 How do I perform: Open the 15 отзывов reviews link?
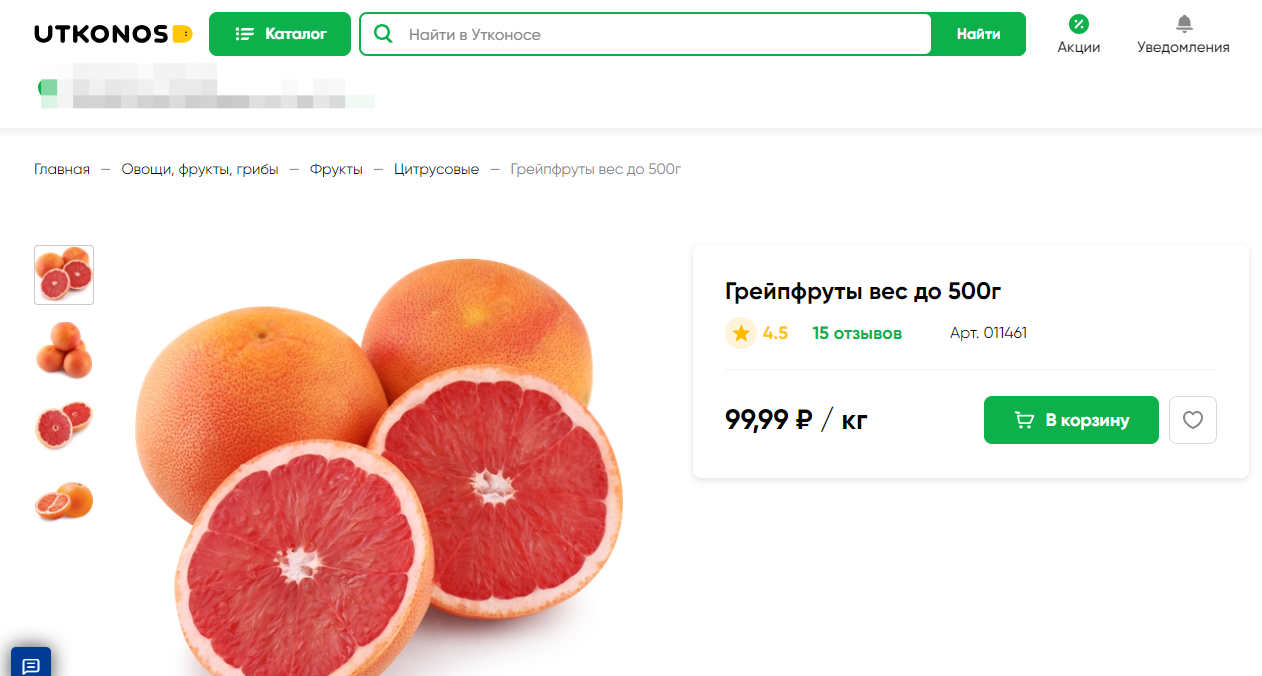coord(857,333)
